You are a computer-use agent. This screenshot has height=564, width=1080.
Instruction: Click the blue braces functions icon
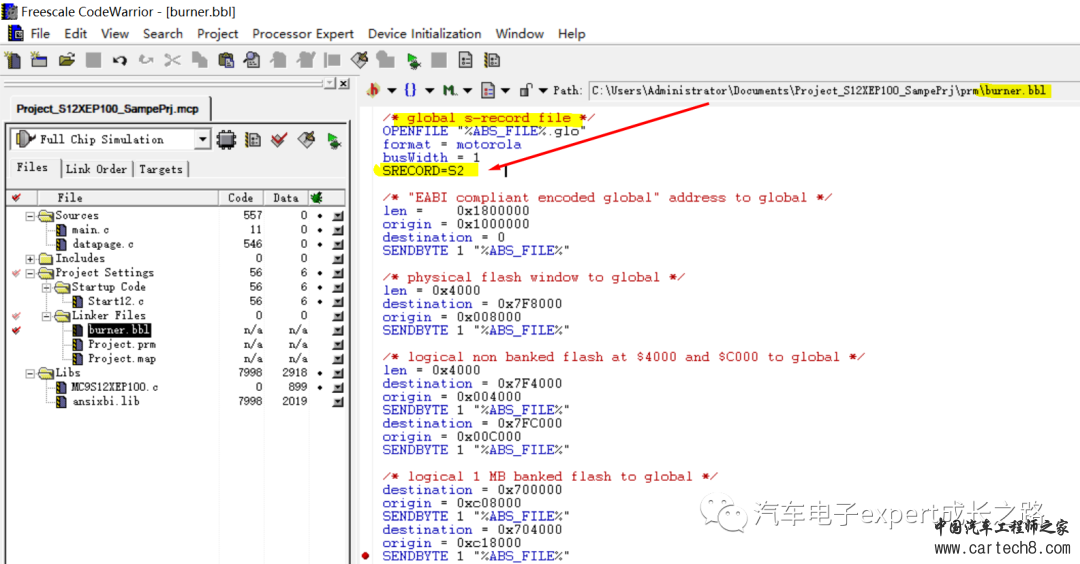[x=411, y=90]
